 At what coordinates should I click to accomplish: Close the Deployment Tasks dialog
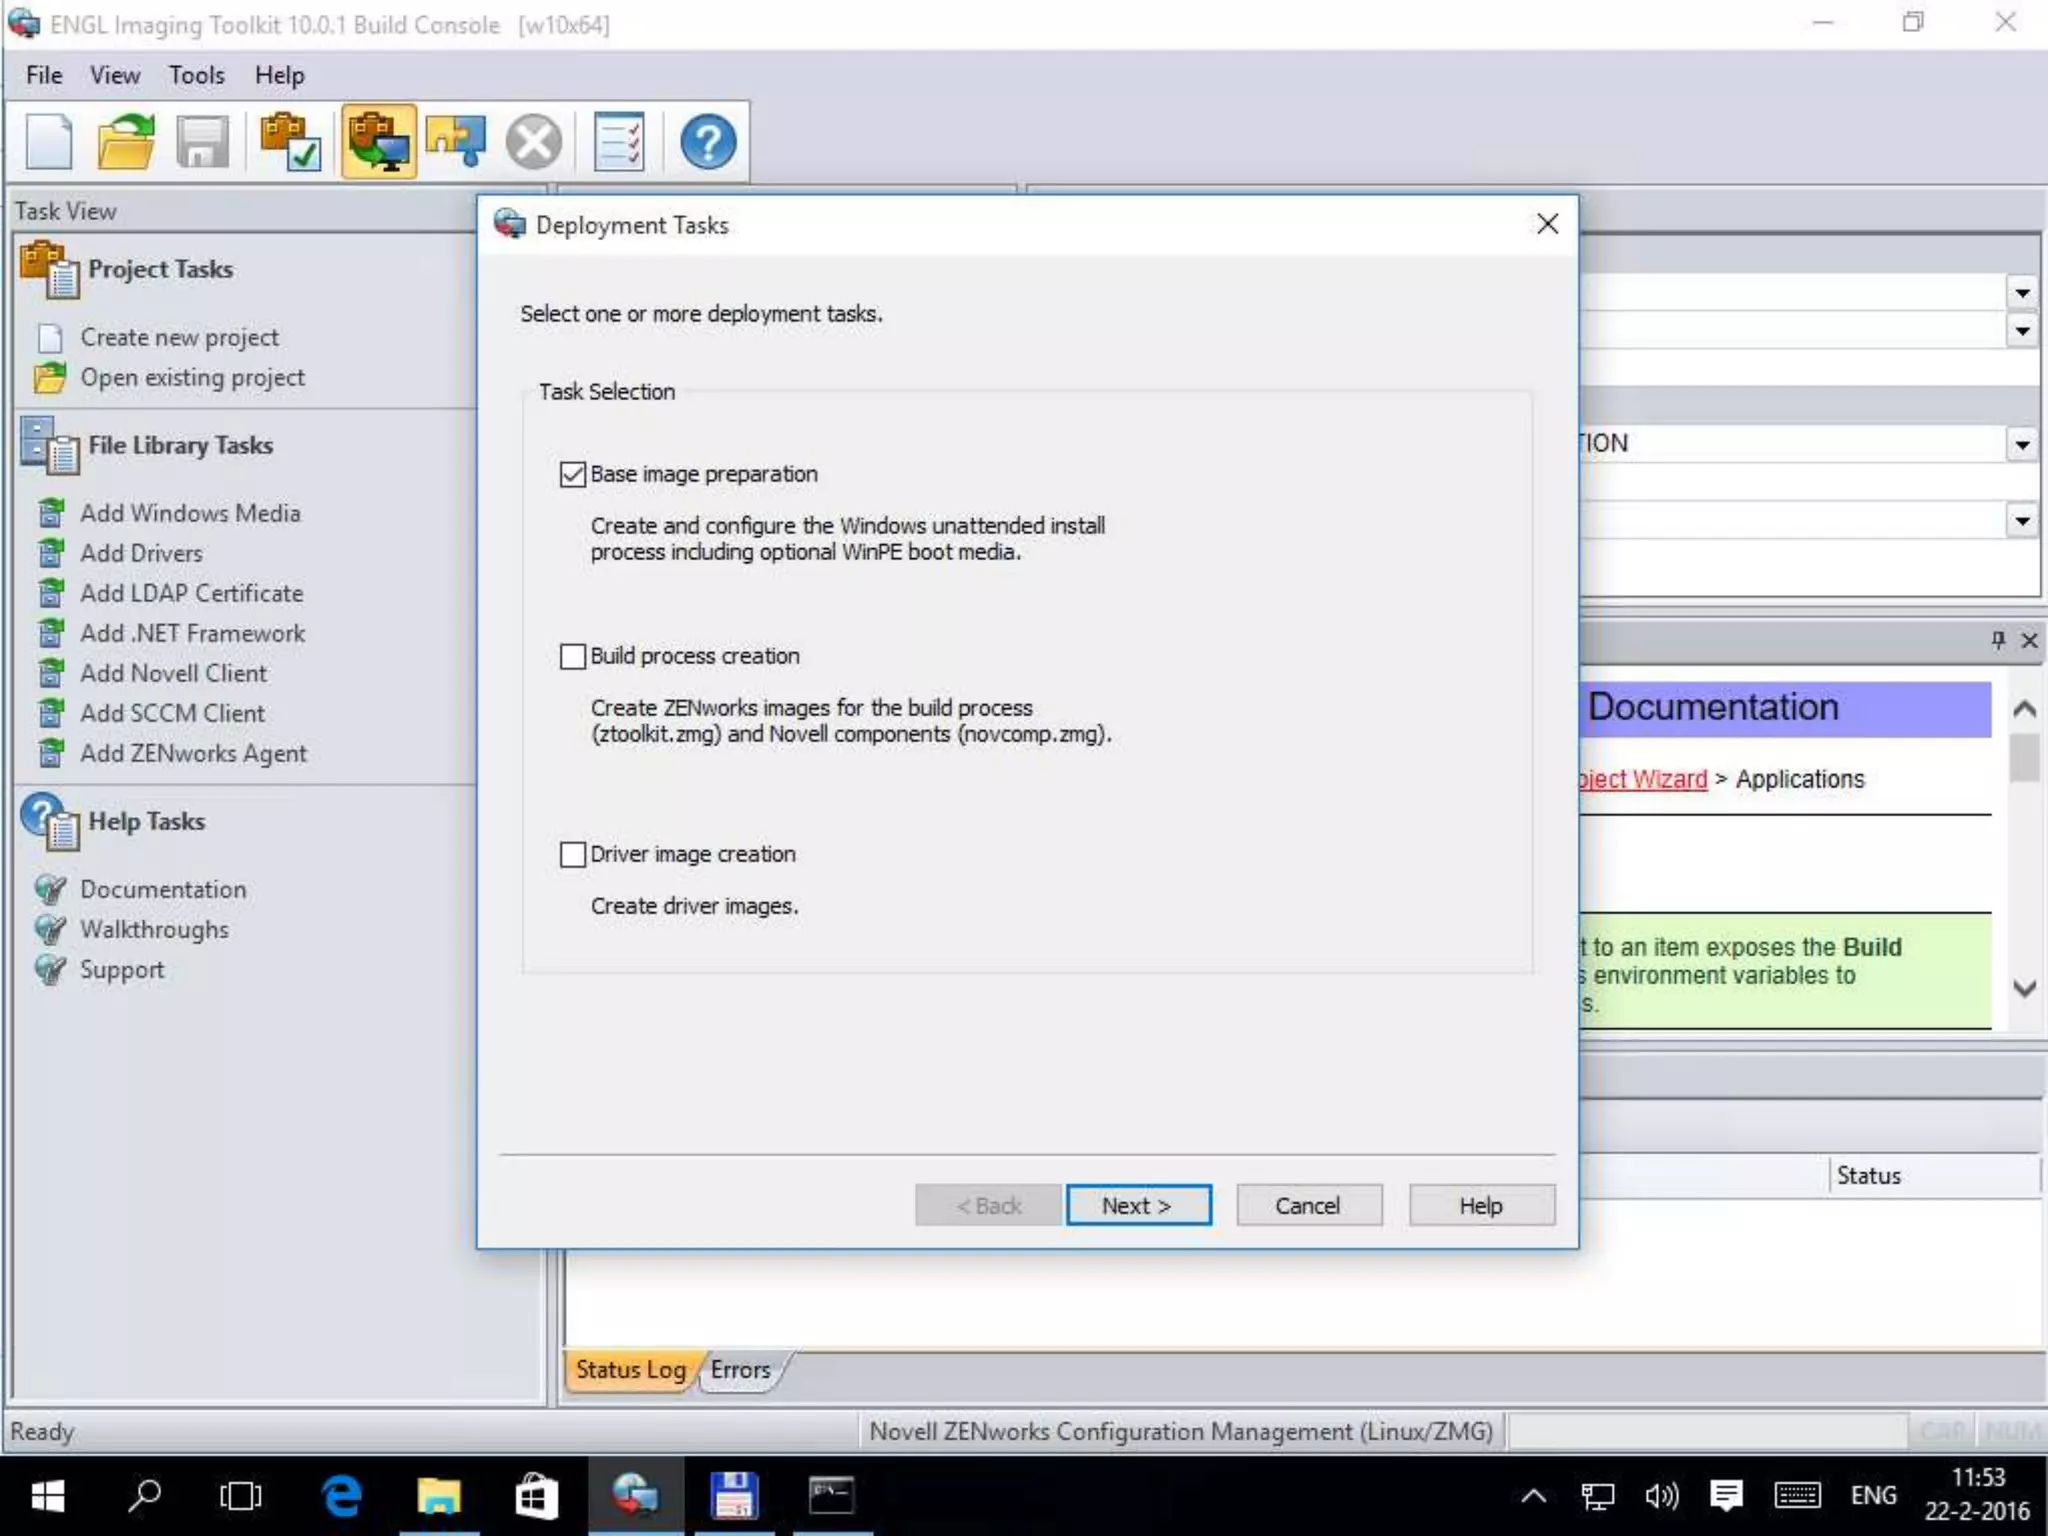coord(1547,224)
